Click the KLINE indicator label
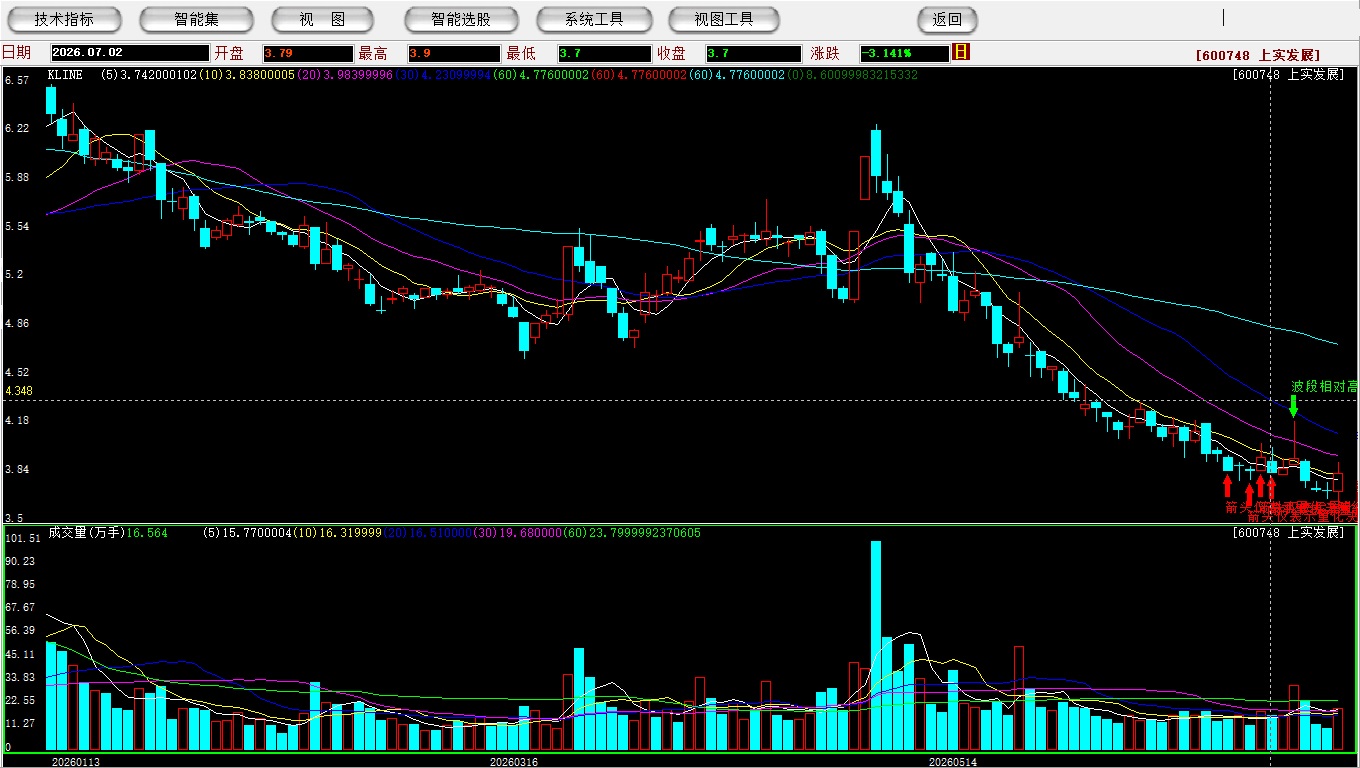This screenshot has height=768, width=1360. pyautogui.click(x=65, y=74)
